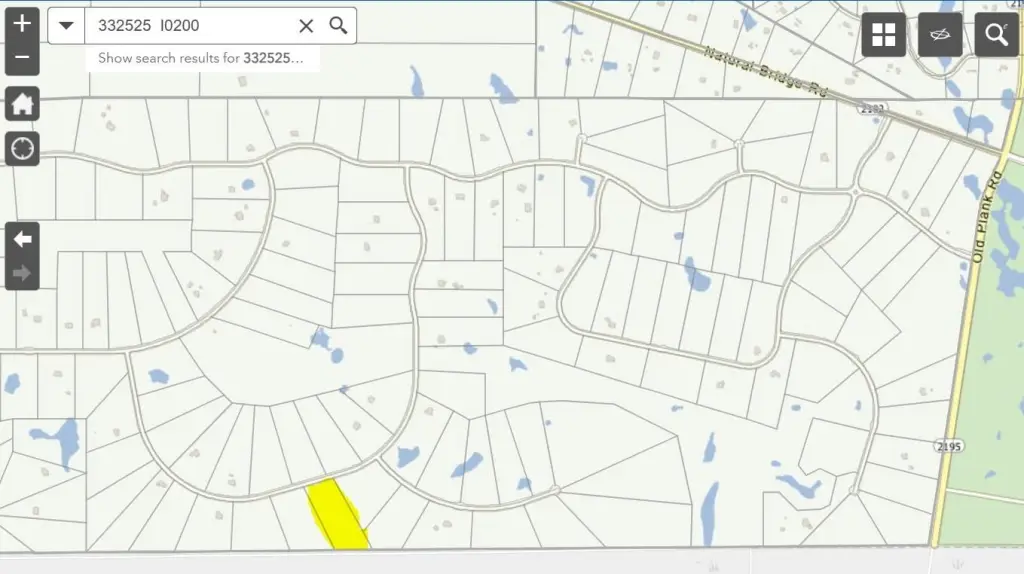The image size is (1024, 574).
Task: Zoom out with the minus button
Action: (x=22, y=59)
